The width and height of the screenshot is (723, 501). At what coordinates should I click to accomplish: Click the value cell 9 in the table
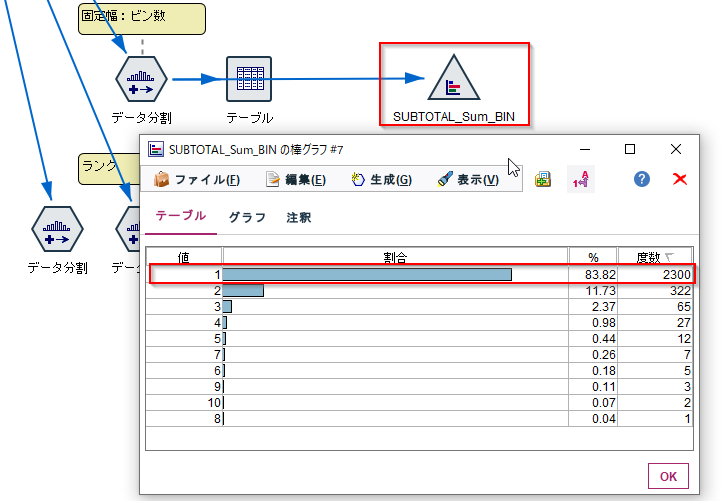point(184,387)
